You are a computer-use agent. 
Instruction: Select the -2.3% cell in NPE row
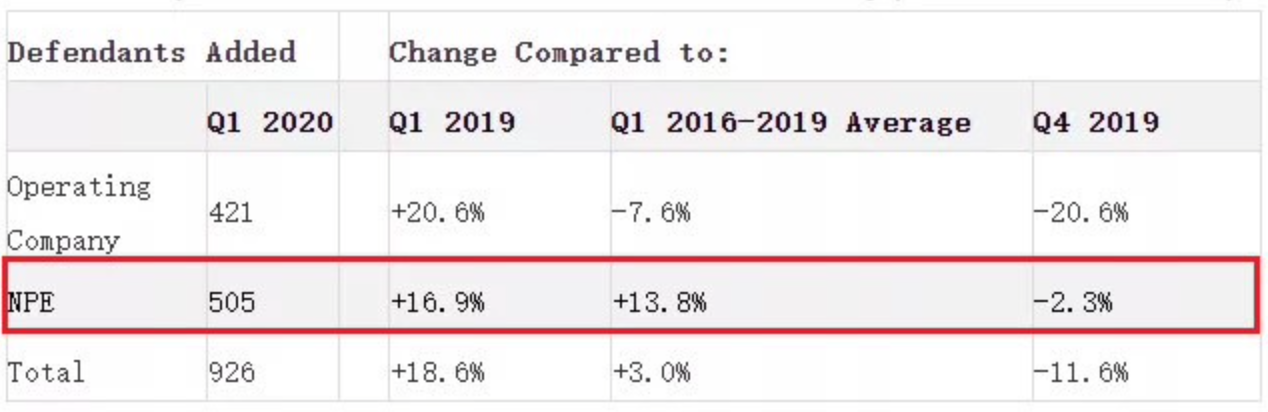[x=1072, y=302]
